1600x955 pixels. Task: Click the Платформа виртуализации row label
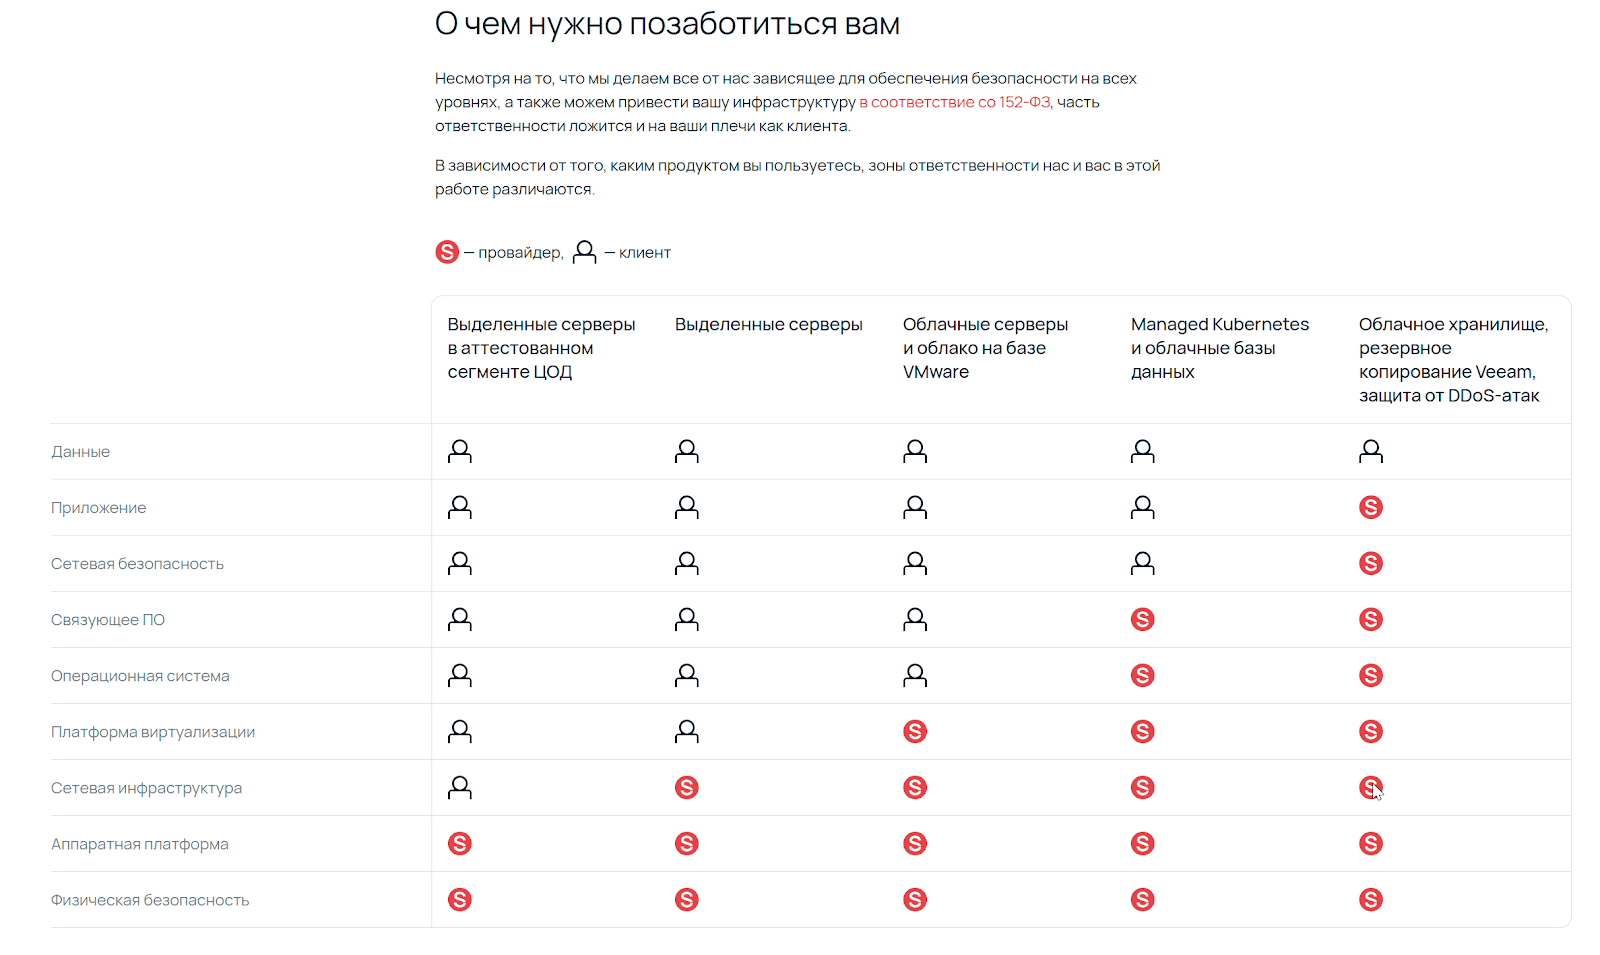(153, 732)
